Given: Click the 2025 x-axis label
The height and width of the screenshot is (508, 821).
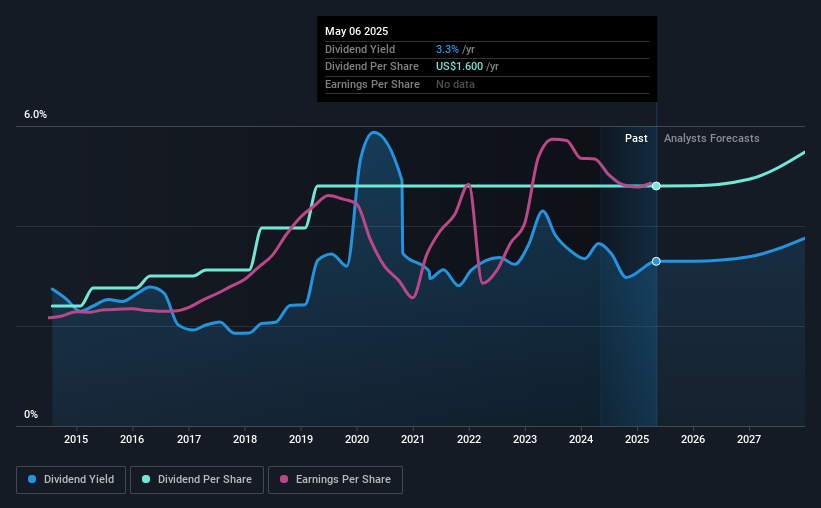Looking at the screenshot, I should (x=637, y=439).
